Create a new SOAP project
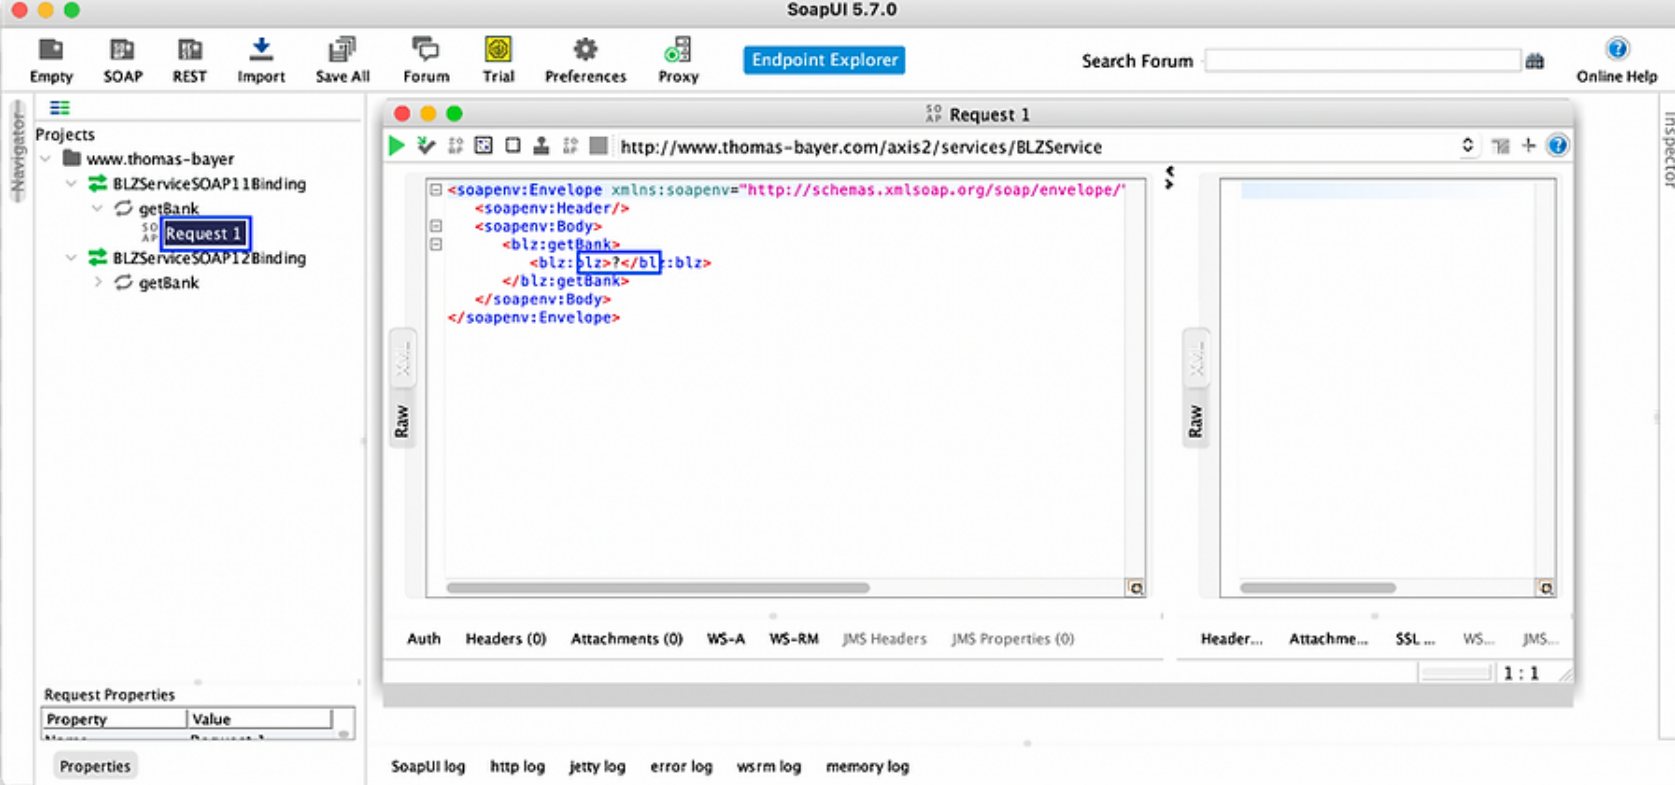 click(x=123, y=60)
